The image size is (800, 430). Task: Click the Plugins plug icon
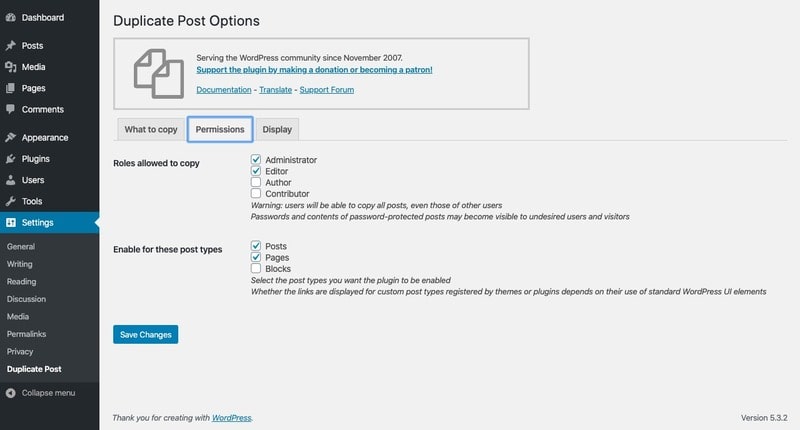[x=10, y=159]
